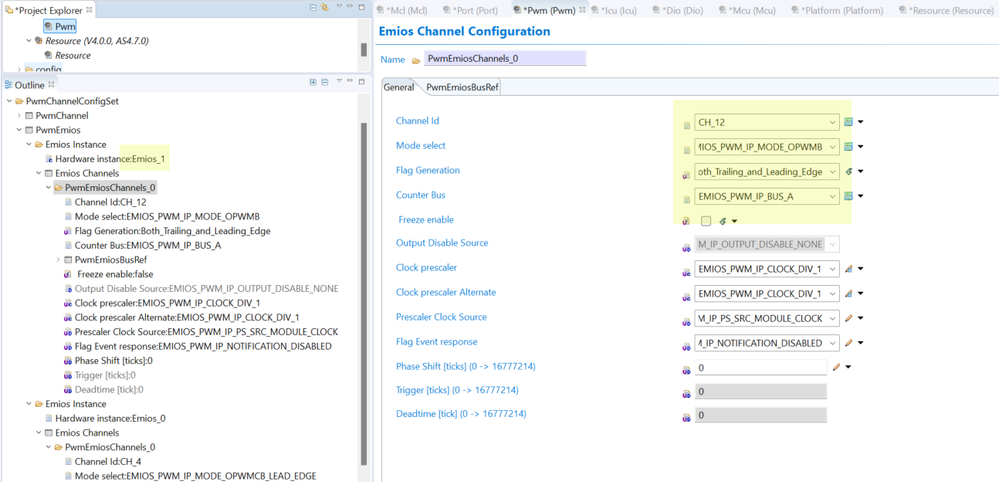Click edit icon beside Clock prescaler Alternate

pos(848,294)
